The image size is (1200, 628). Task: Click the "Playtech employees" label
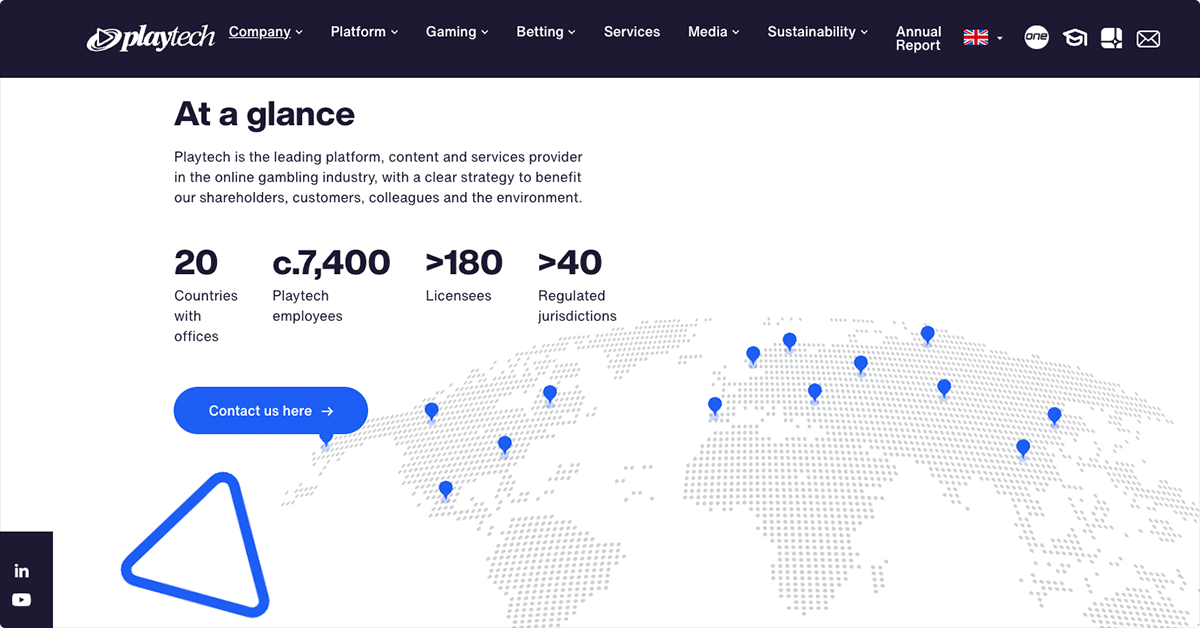307,306
